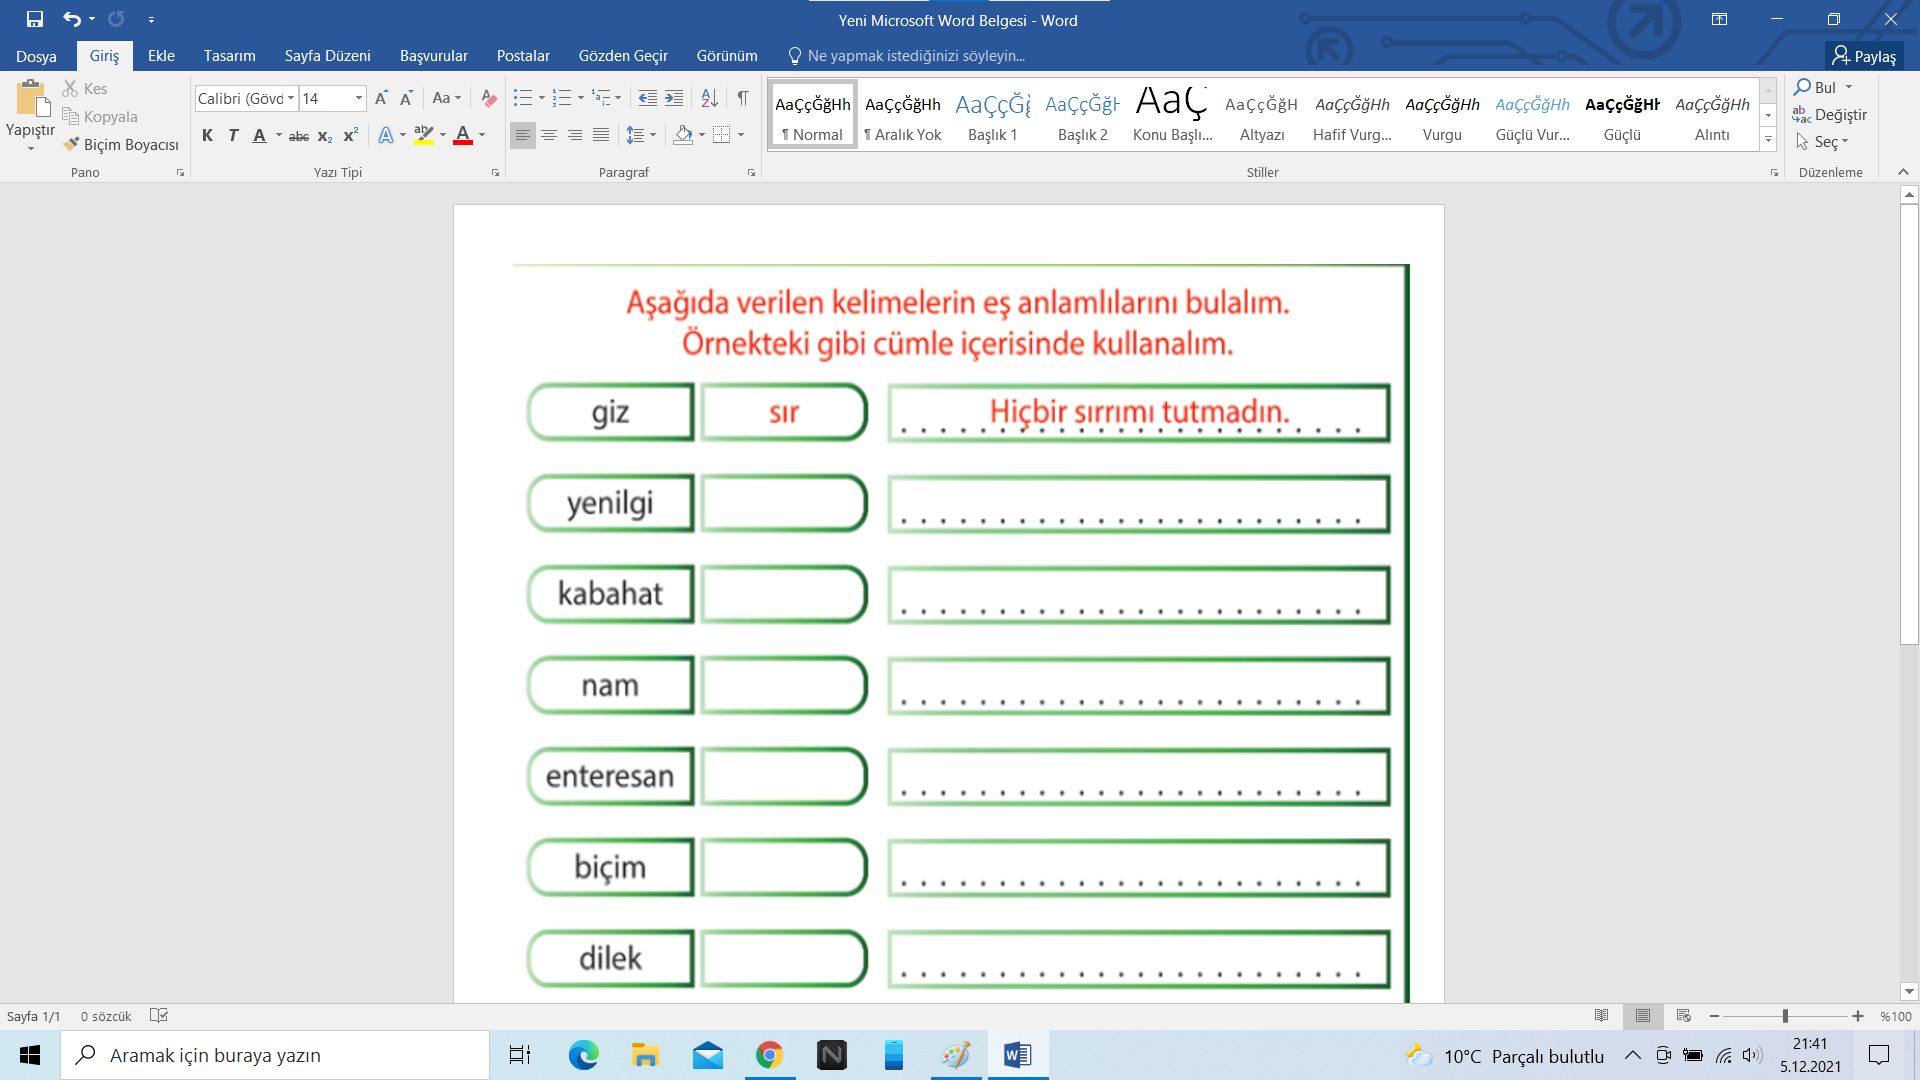Apply Güçlü style
Viewport: 1920px width, 1080px height.
pos(1622,116)
